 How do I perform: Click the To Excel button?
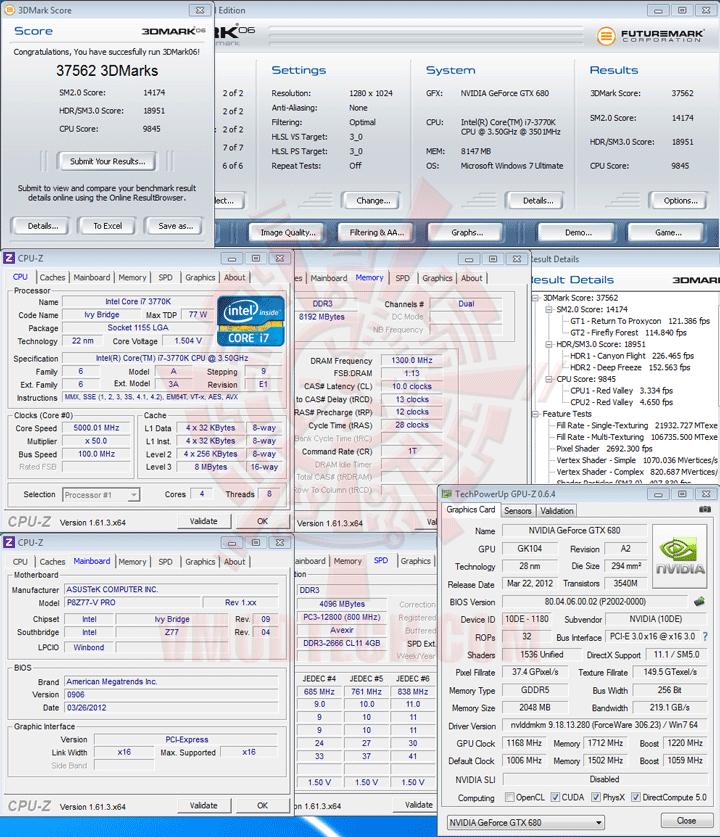107,226
